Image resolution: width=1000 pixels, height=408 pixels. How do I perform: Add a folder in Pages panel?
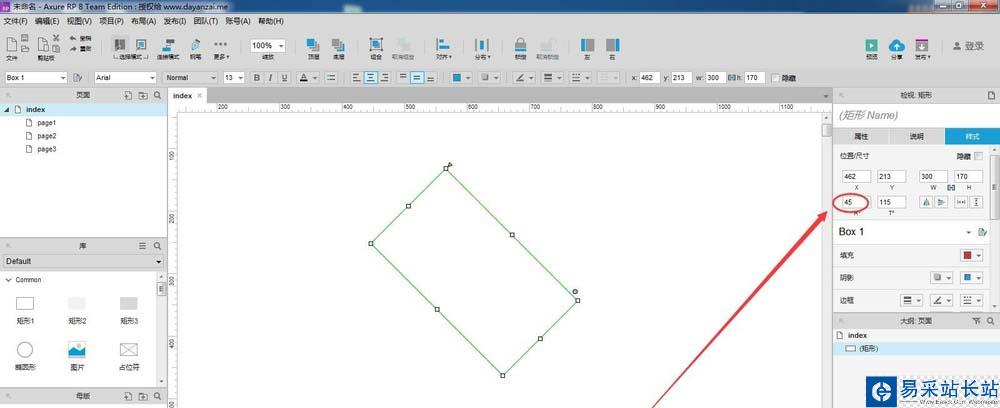[143, 95]
